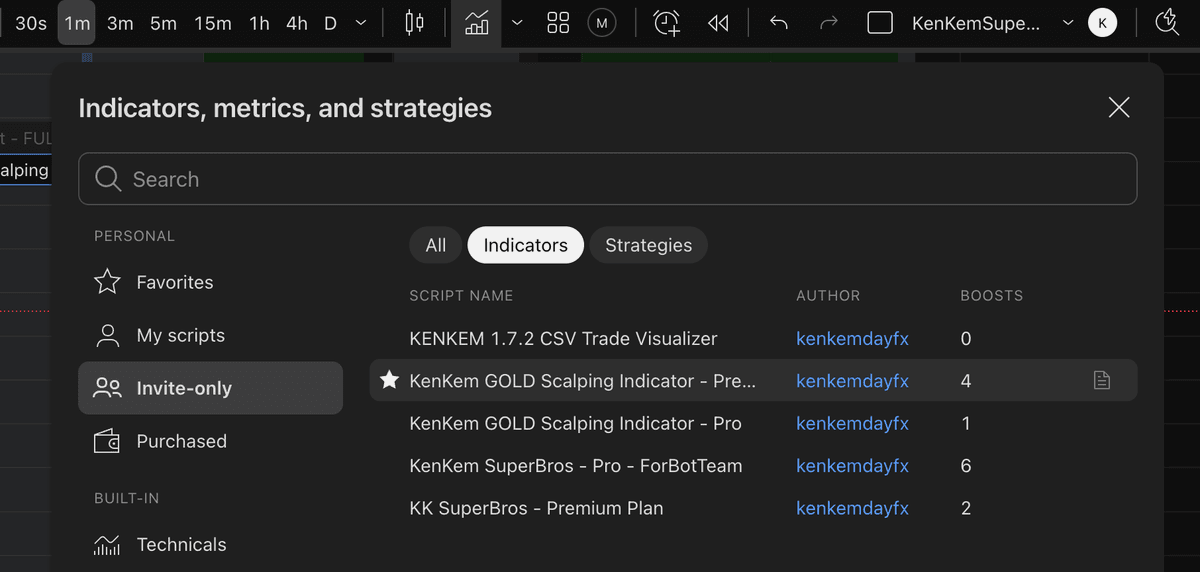Viewport: 1200px width, 572px height.
Task: Close the Indicators dialog
Action: 1119,107
